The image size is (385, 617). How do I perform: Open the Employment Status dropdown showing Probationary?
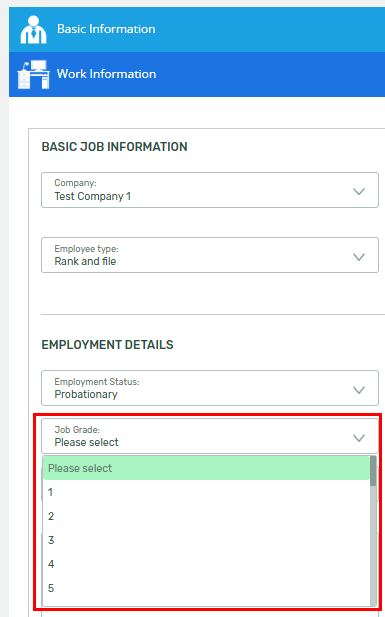pos(210,388)
